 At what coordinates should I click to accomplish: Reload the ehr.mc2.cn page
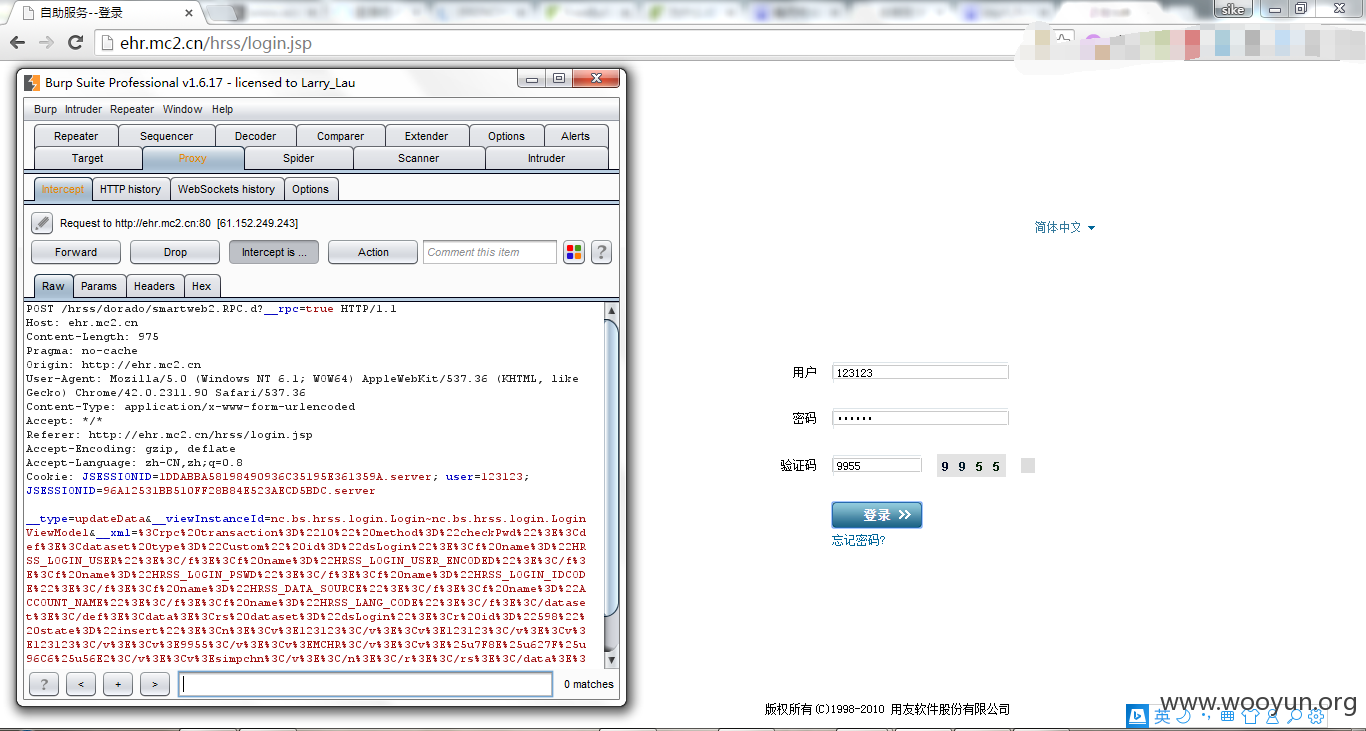point(75,43)
